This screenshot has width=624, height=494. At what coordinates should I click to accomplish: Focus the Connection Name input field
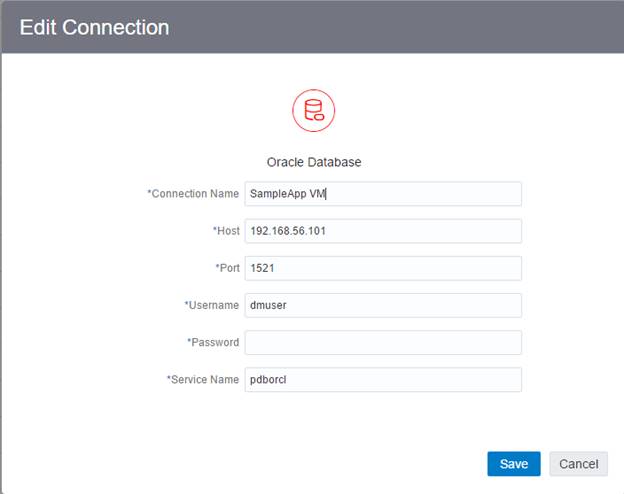click(383, 193)
